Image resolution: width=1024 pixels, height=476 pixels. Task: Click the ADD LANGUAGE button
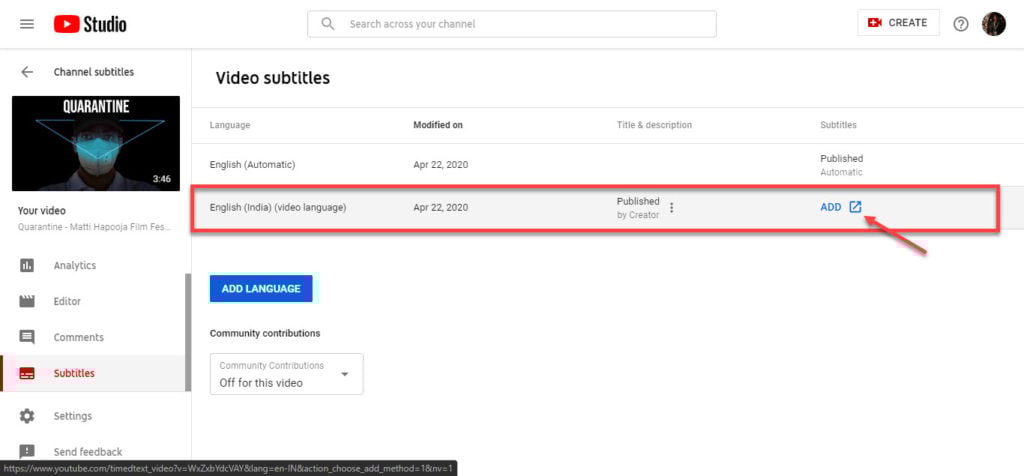(261, 289)
